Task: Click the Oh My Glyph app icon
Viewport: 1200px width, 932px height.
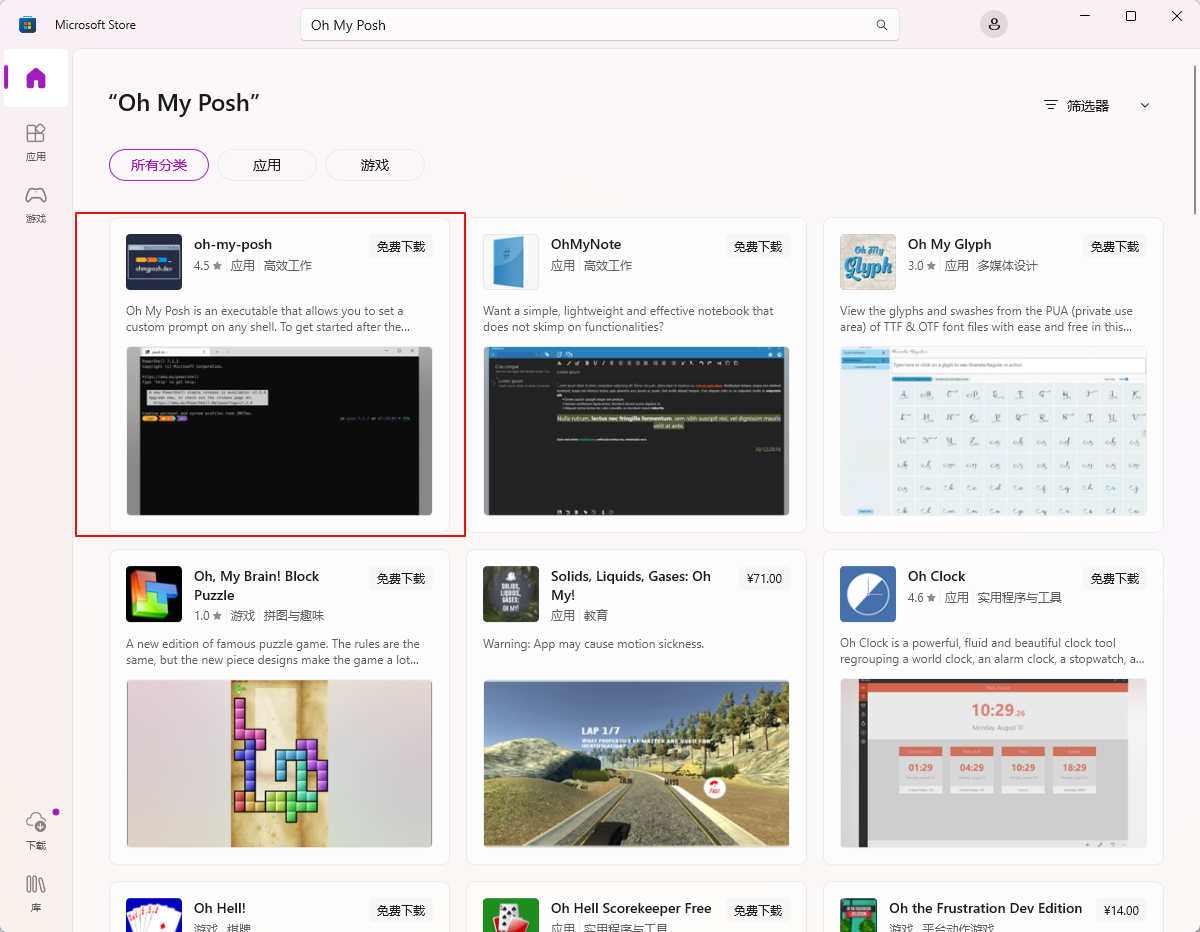Action: click(868, 262)
